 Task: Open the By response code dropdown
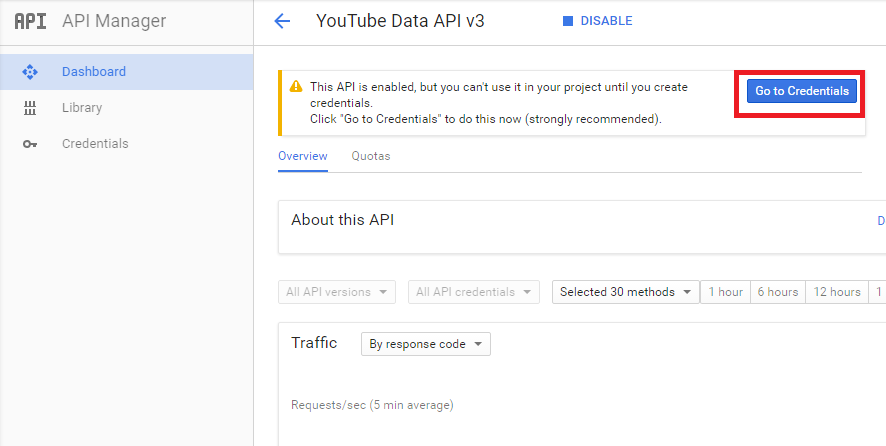426,344
